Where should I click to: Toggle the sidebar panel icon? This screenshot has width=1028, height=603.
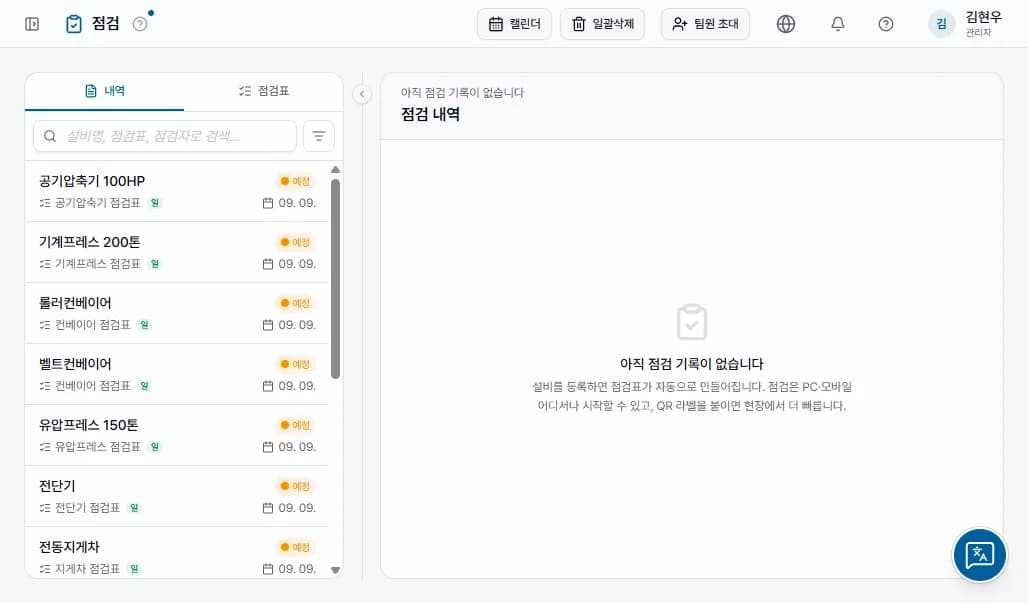[x=31, y=24]
